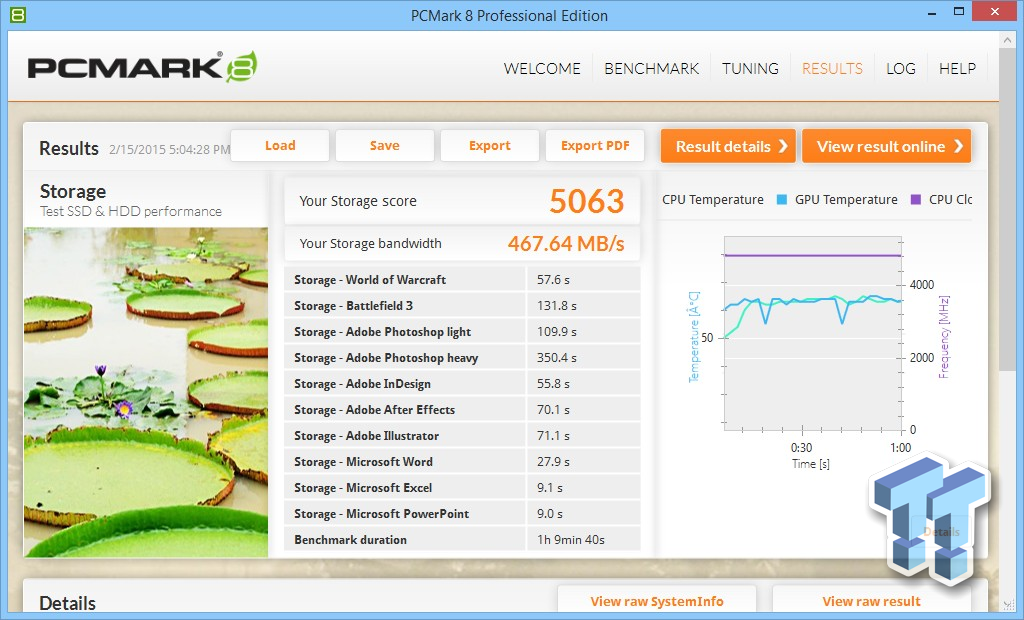This screenshot has height=620, width=1024.
Task: Click View raw result button
Action: pyautogui.click(x=871, y=601)
